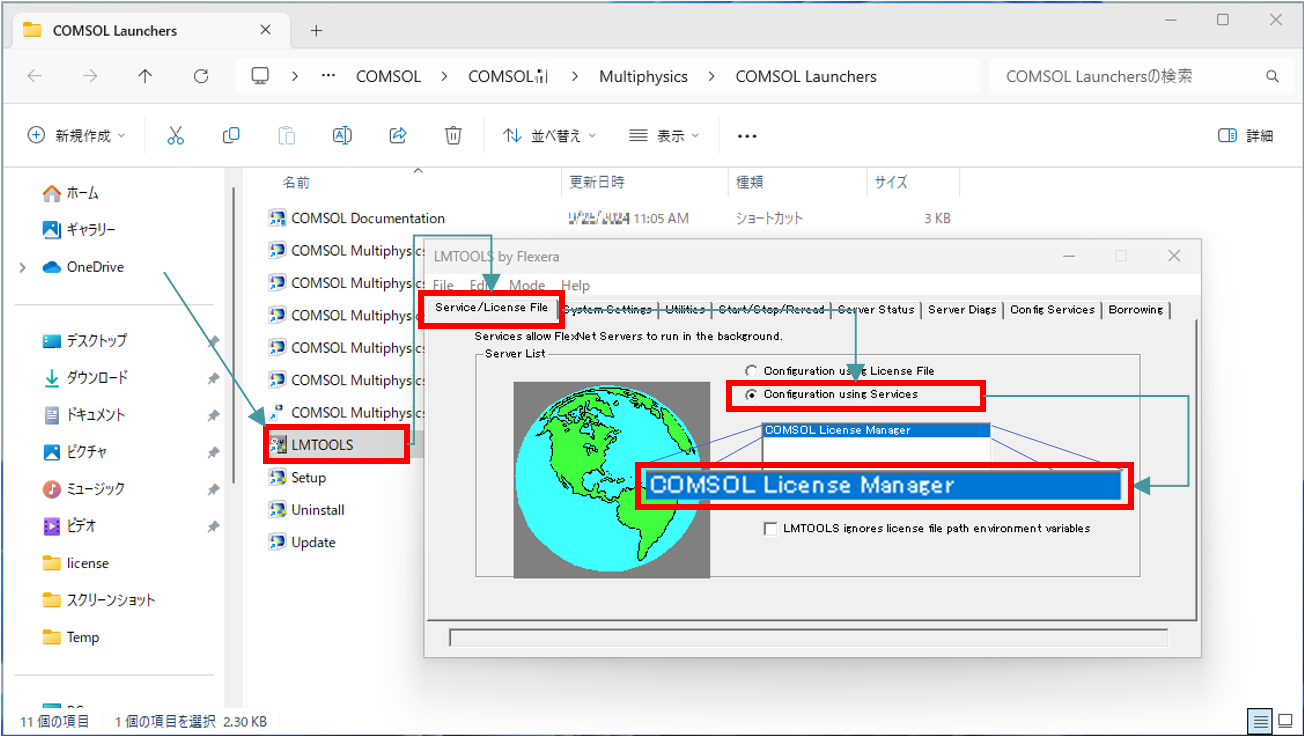The height and width of the screenshot is (736, 1304).
Task: Select Configuration using License File radio button
Action: coord(752,371)
